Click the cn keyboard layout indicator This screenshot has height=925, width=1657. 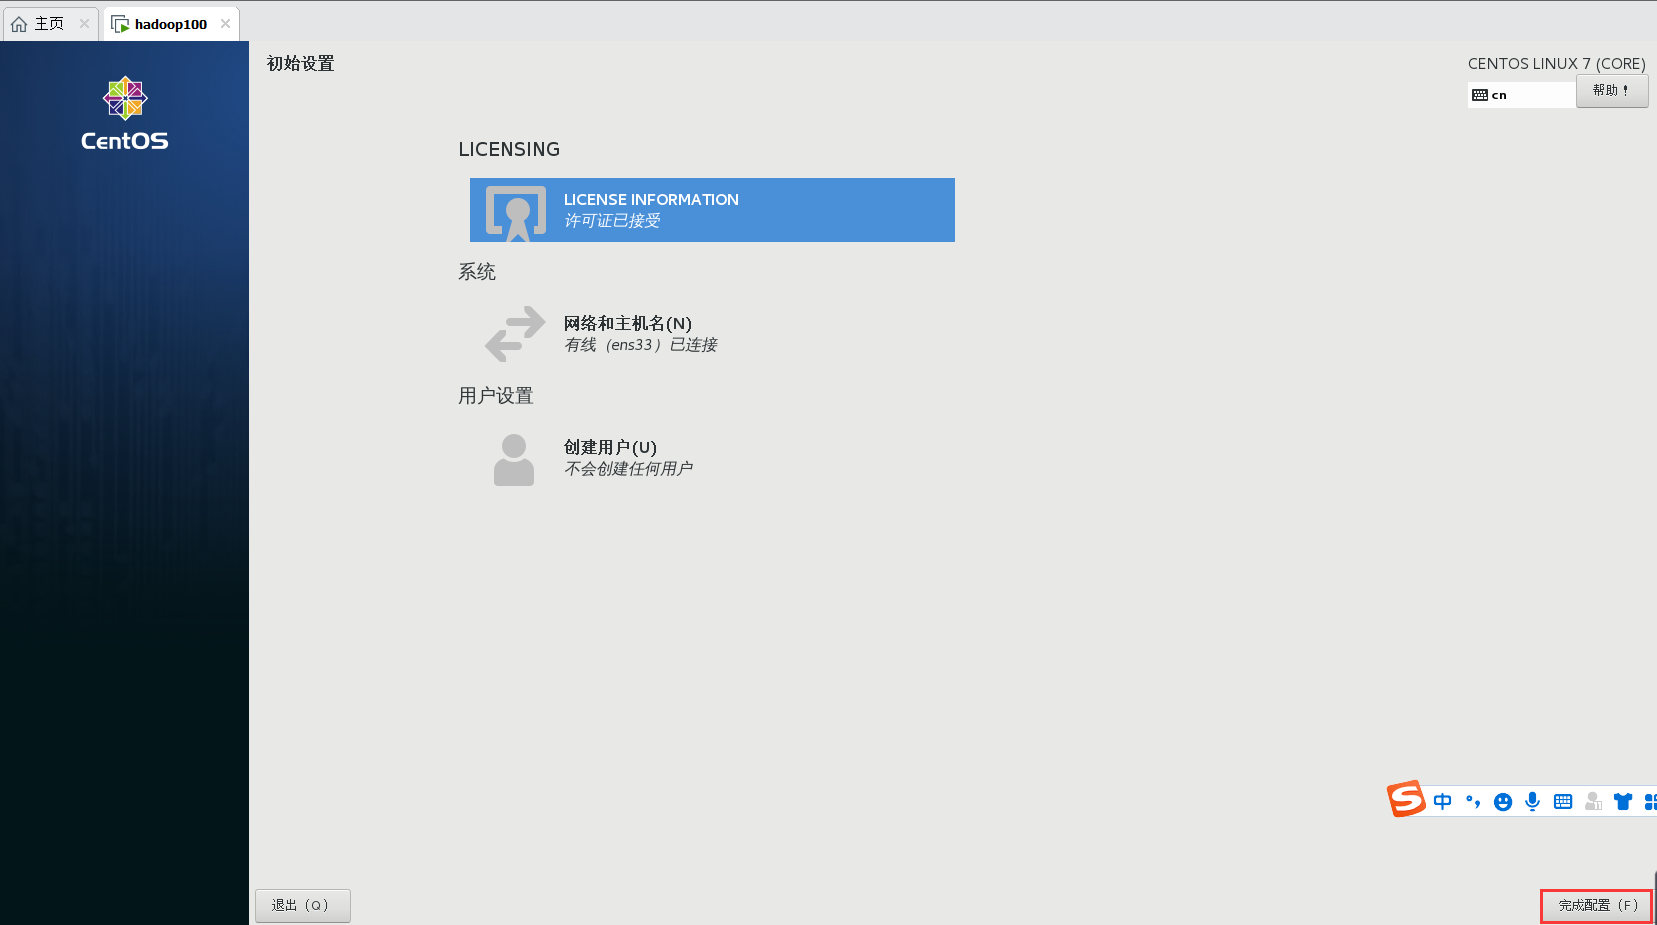click(1521, 95)
